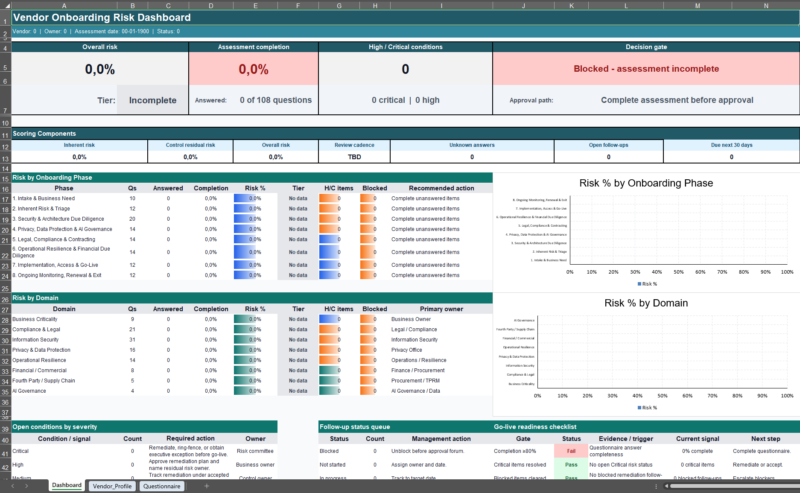Image resolution: width=800 pixels, height=493 pixels.
Task: Click the 'Risk committee' owner cell
Action: pos(255,451)
